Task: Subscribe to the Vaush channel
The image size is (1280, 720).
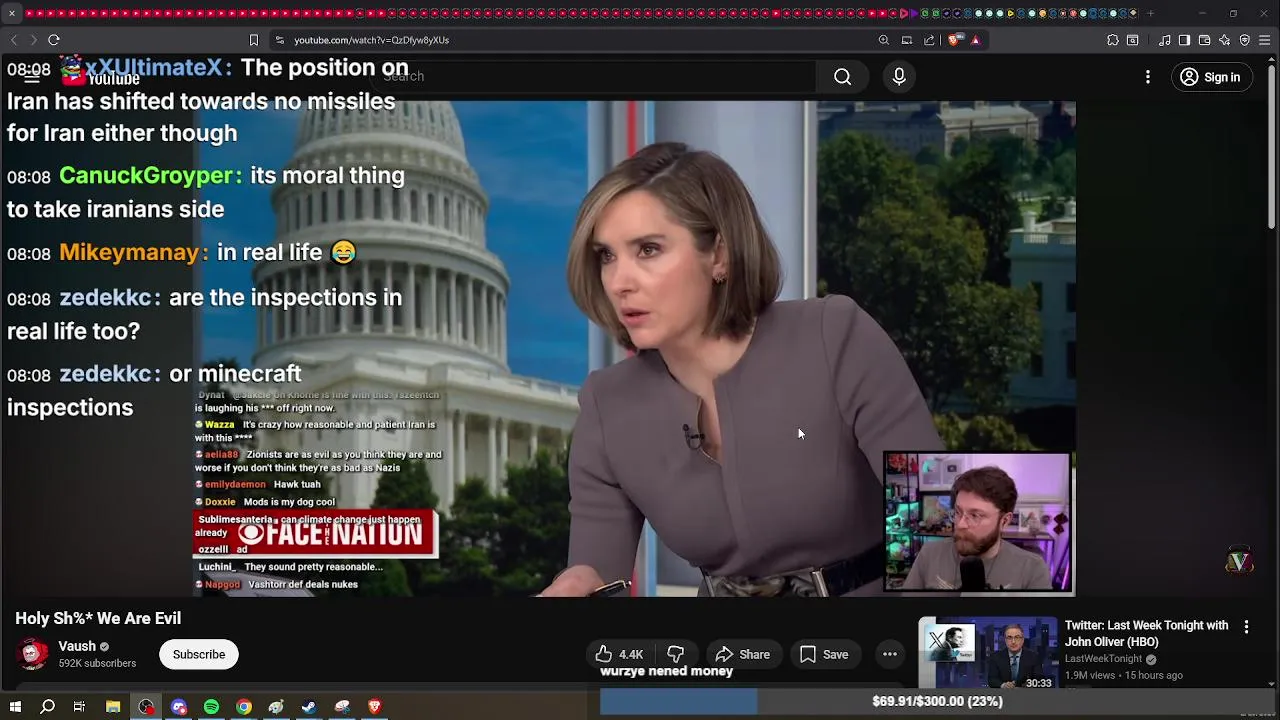Action: (199, 655)
